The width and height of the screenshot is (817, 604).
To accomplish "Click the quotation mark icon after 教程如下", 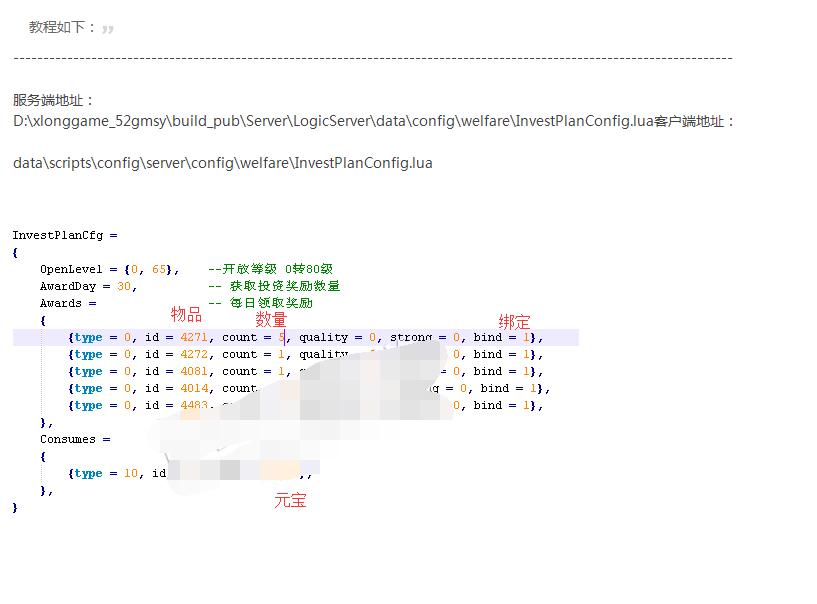I will click(x=108, y=29).
